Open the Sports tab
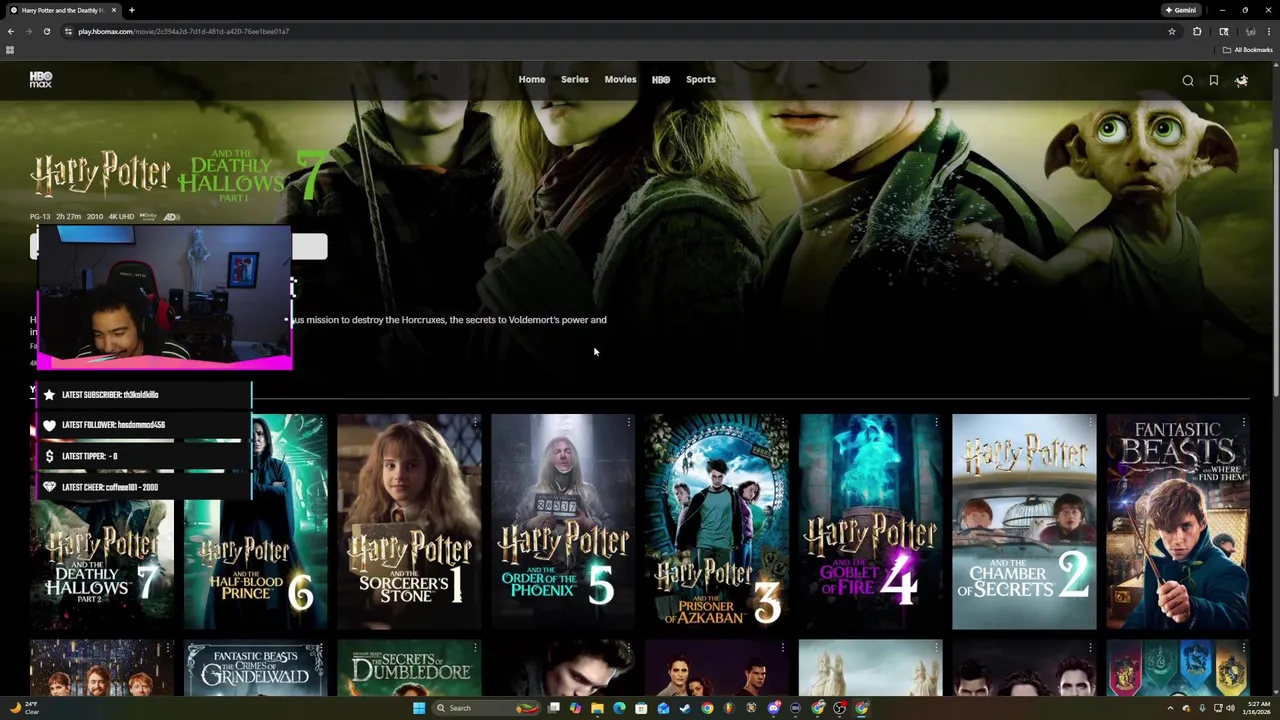Screen dimensions: 1280x720 700,79
